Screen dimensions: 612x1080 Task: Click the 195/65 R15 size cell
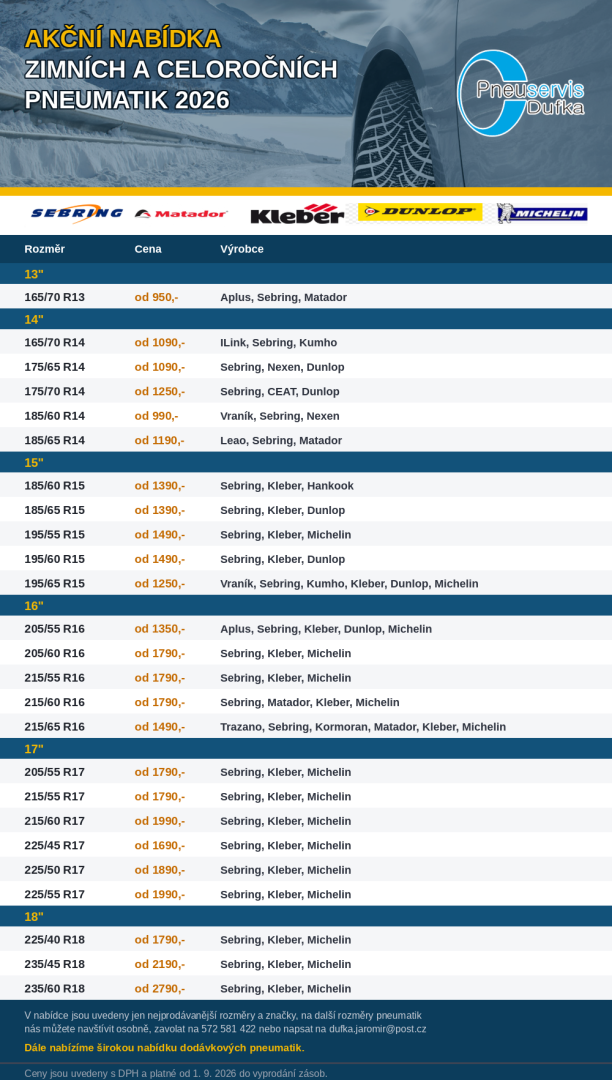tap(54, 584)
